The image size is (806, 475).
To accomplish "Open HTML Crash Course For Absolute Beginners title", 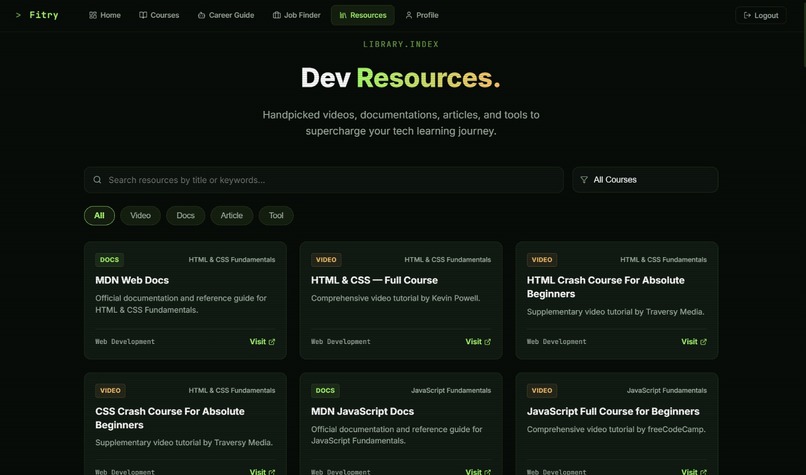I will click(x=606, y=287).
